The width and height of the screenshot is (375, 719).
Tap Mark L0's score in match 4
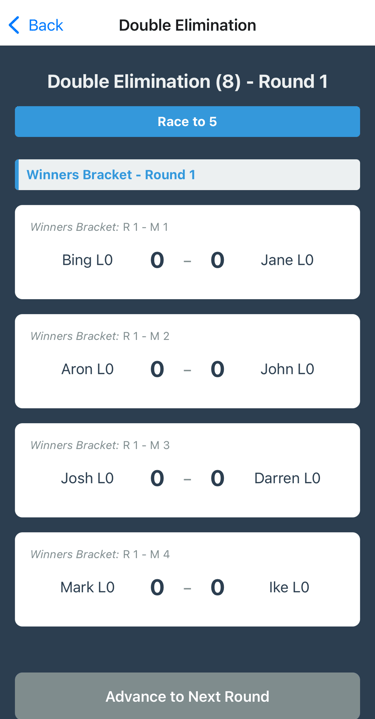[x=157, y=587]
